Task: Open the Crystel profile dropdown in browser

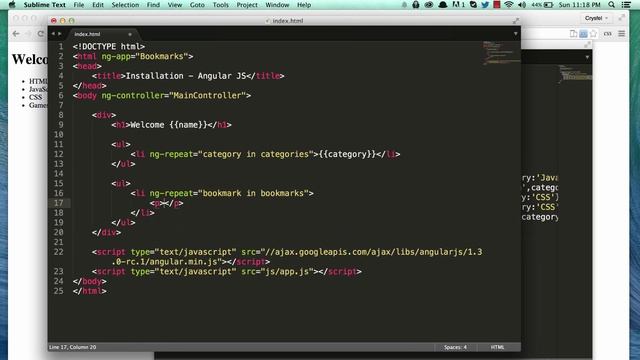Action: (x=596, y=18)
